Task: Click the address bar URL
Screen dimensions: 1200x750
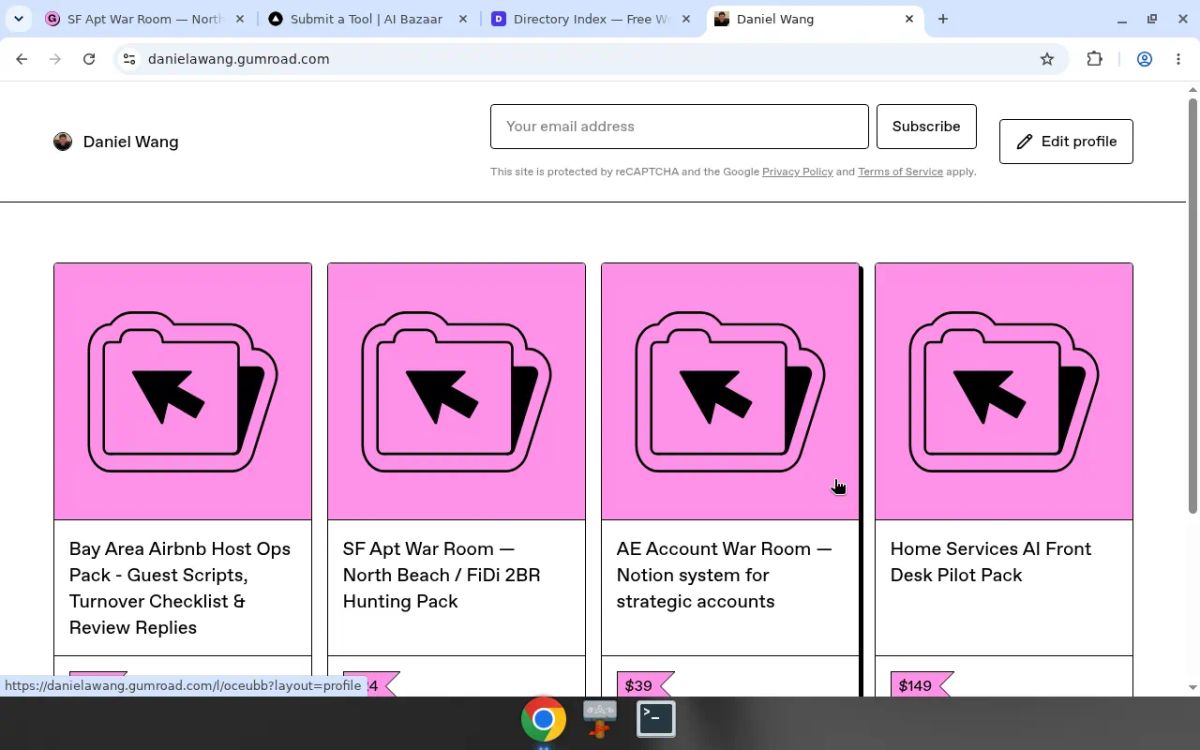Action: (x=238, y=59)
